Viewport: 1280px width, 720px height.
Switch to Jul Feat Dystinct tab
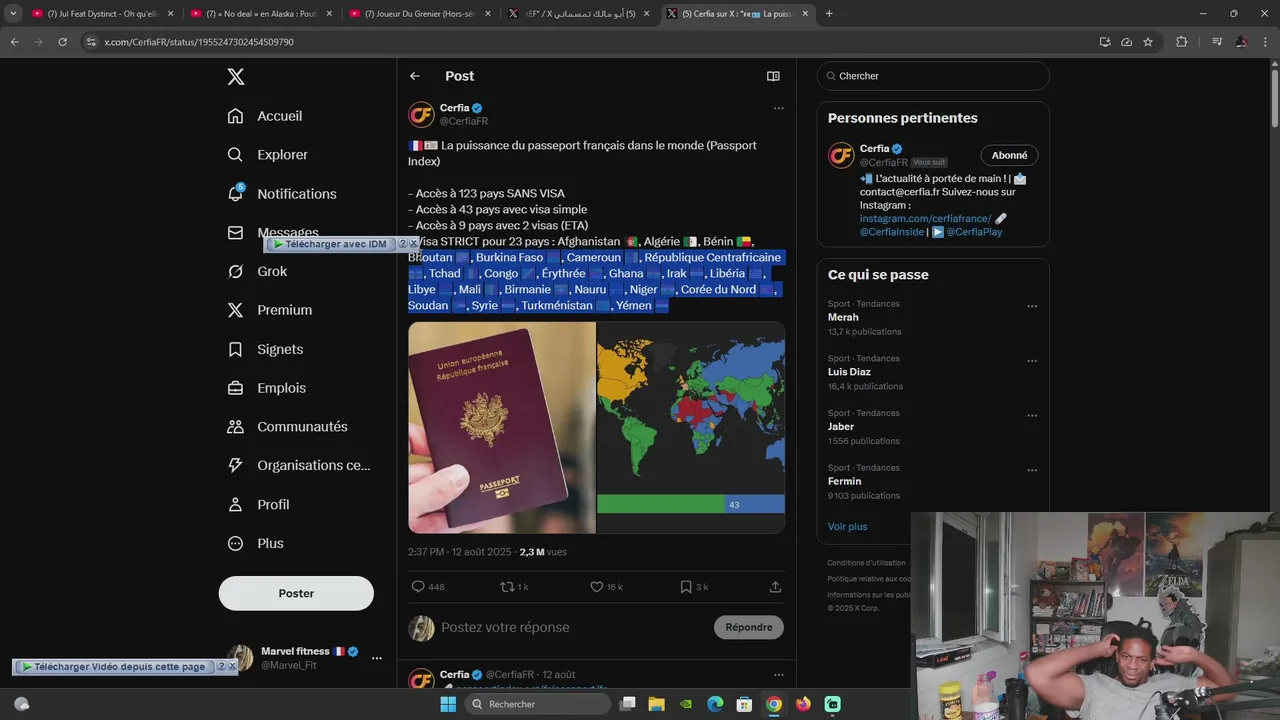click(x=103, y=14)
